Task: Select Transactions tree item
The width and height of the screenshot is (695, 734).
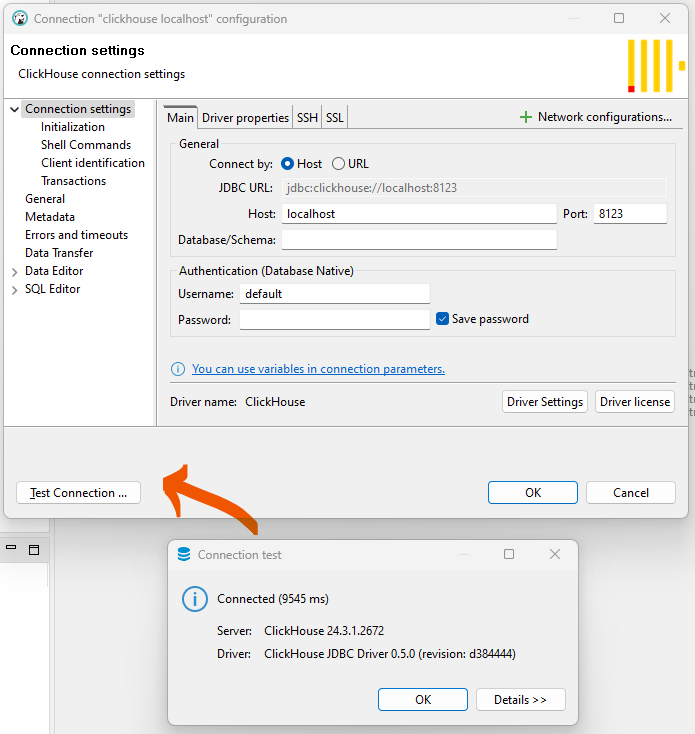Action: pos(73,181)
